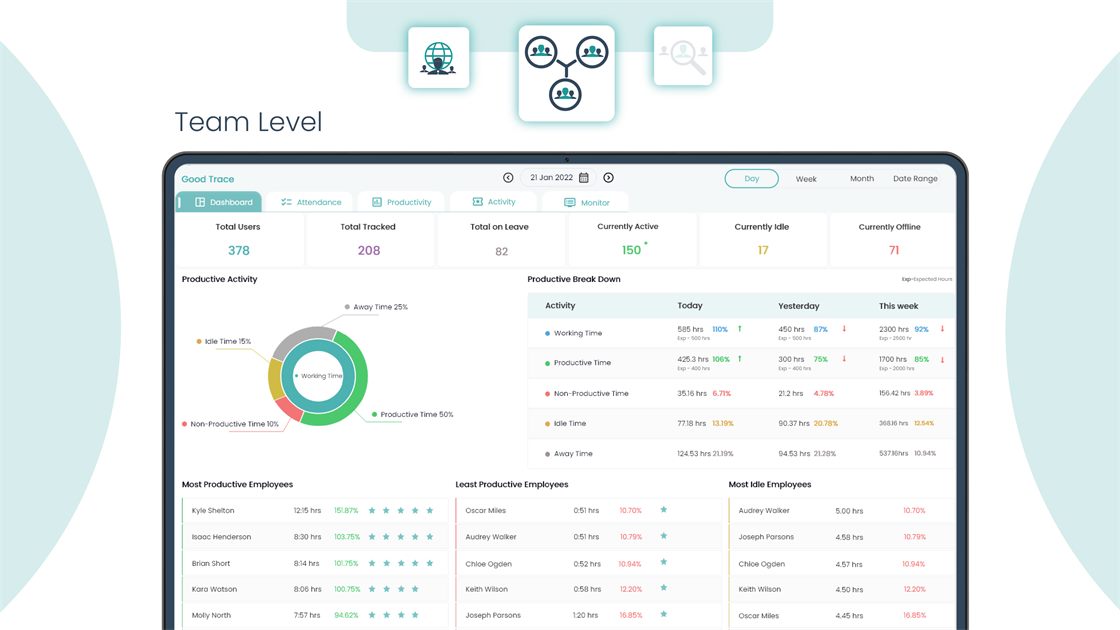Click the Productive Time 50% legend label

(412, 414)
